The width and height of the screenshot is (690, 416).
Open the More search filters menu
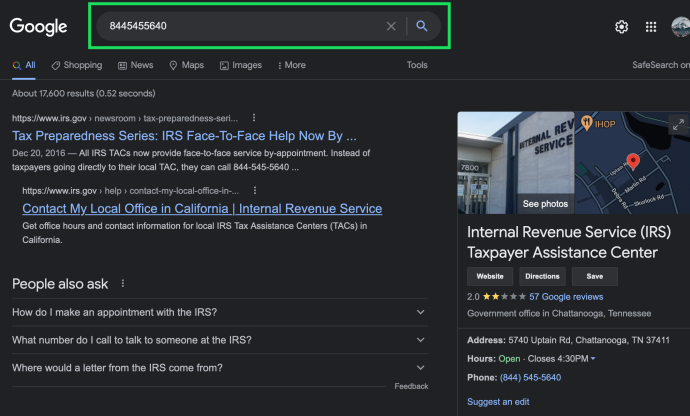tap(292, 65)
